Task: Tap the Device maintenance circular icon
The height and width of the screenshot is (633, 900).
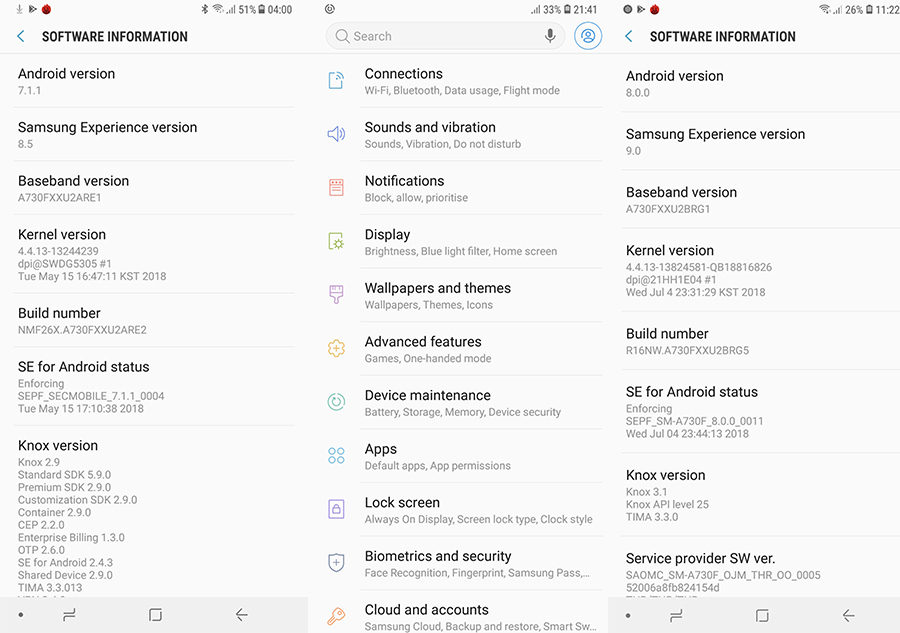Action: [337, 402]
